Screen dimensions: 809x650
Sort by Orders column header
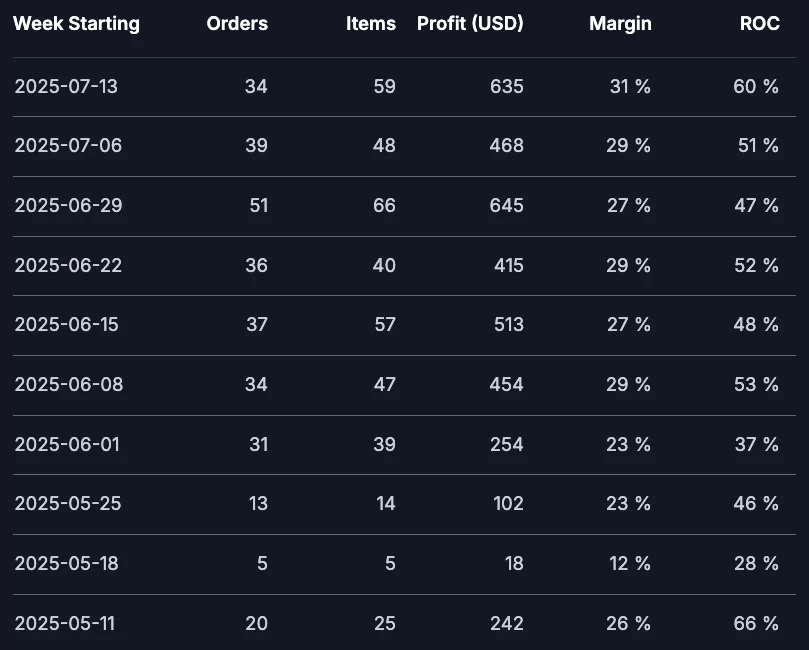coord(237,23)
